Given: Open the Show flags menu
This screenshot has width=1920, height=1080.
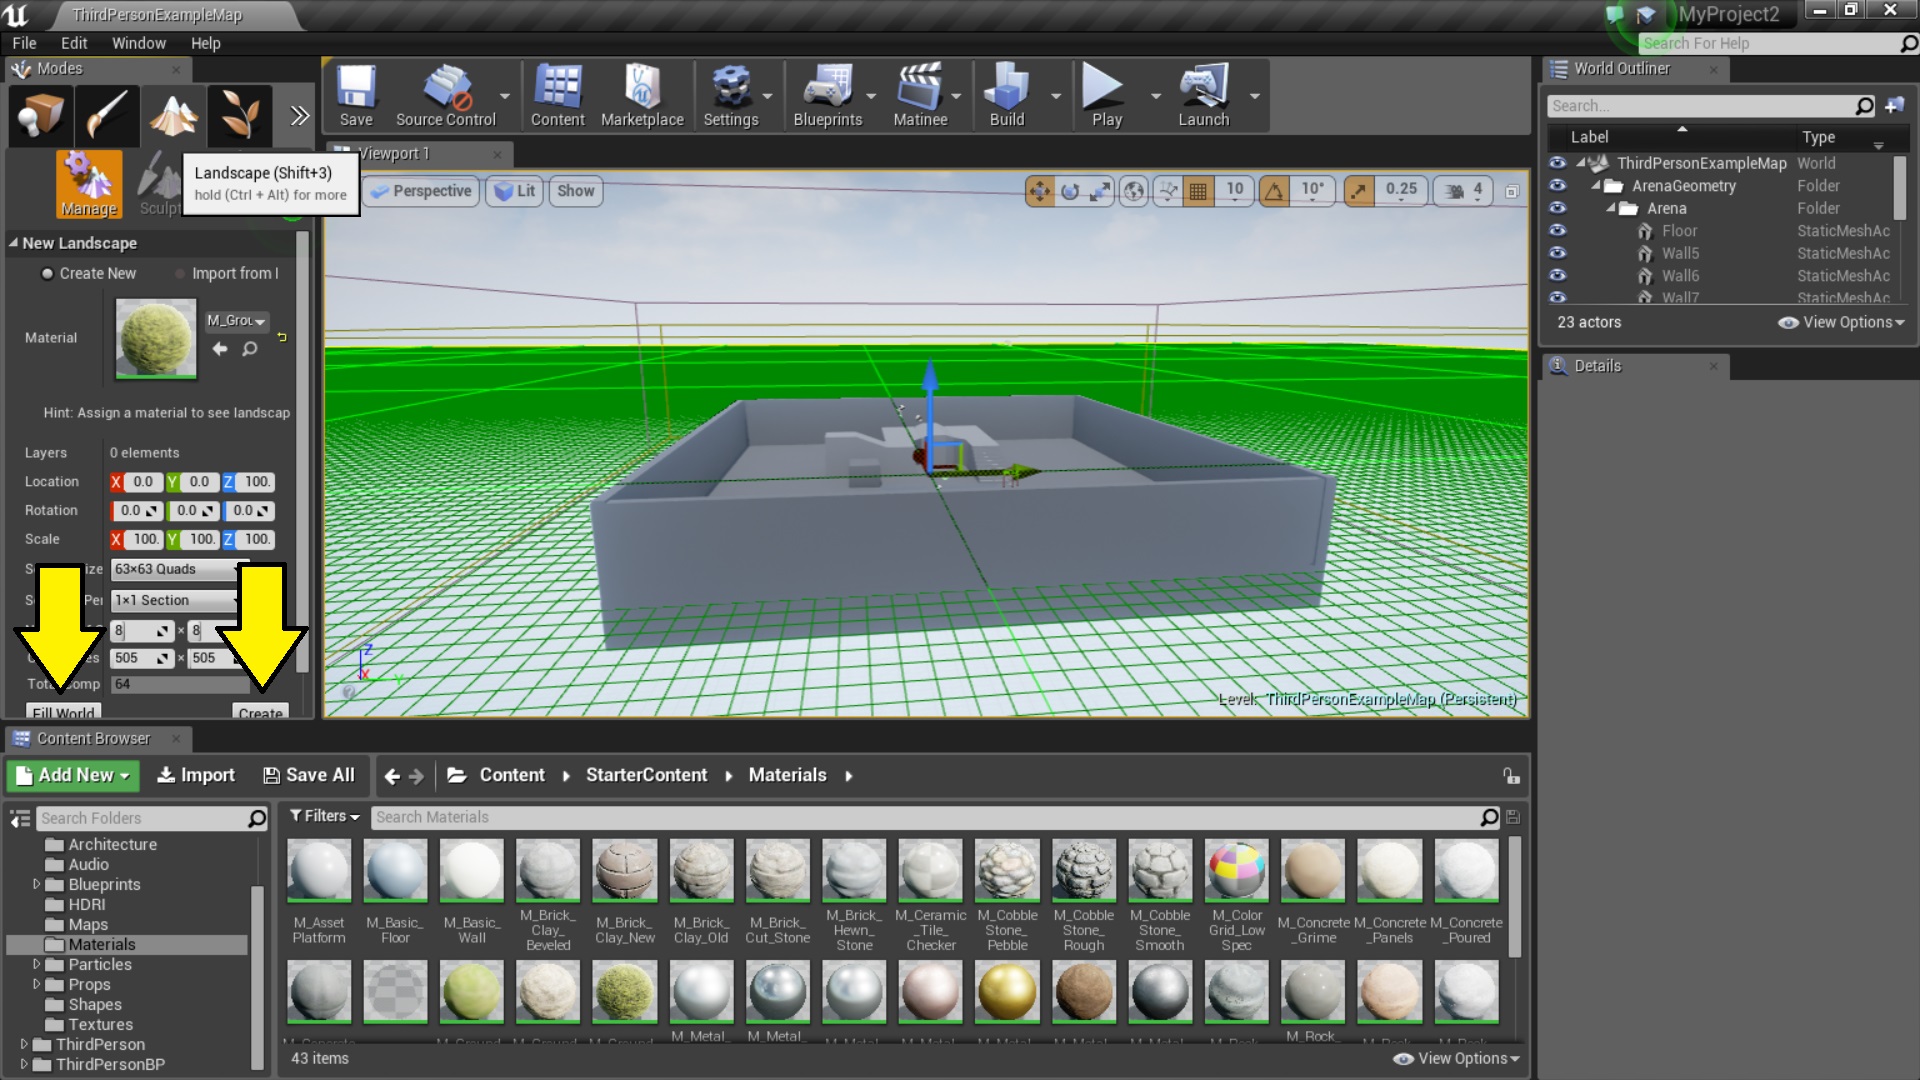Looking at the screenshot, I should (x=575, y=191).
